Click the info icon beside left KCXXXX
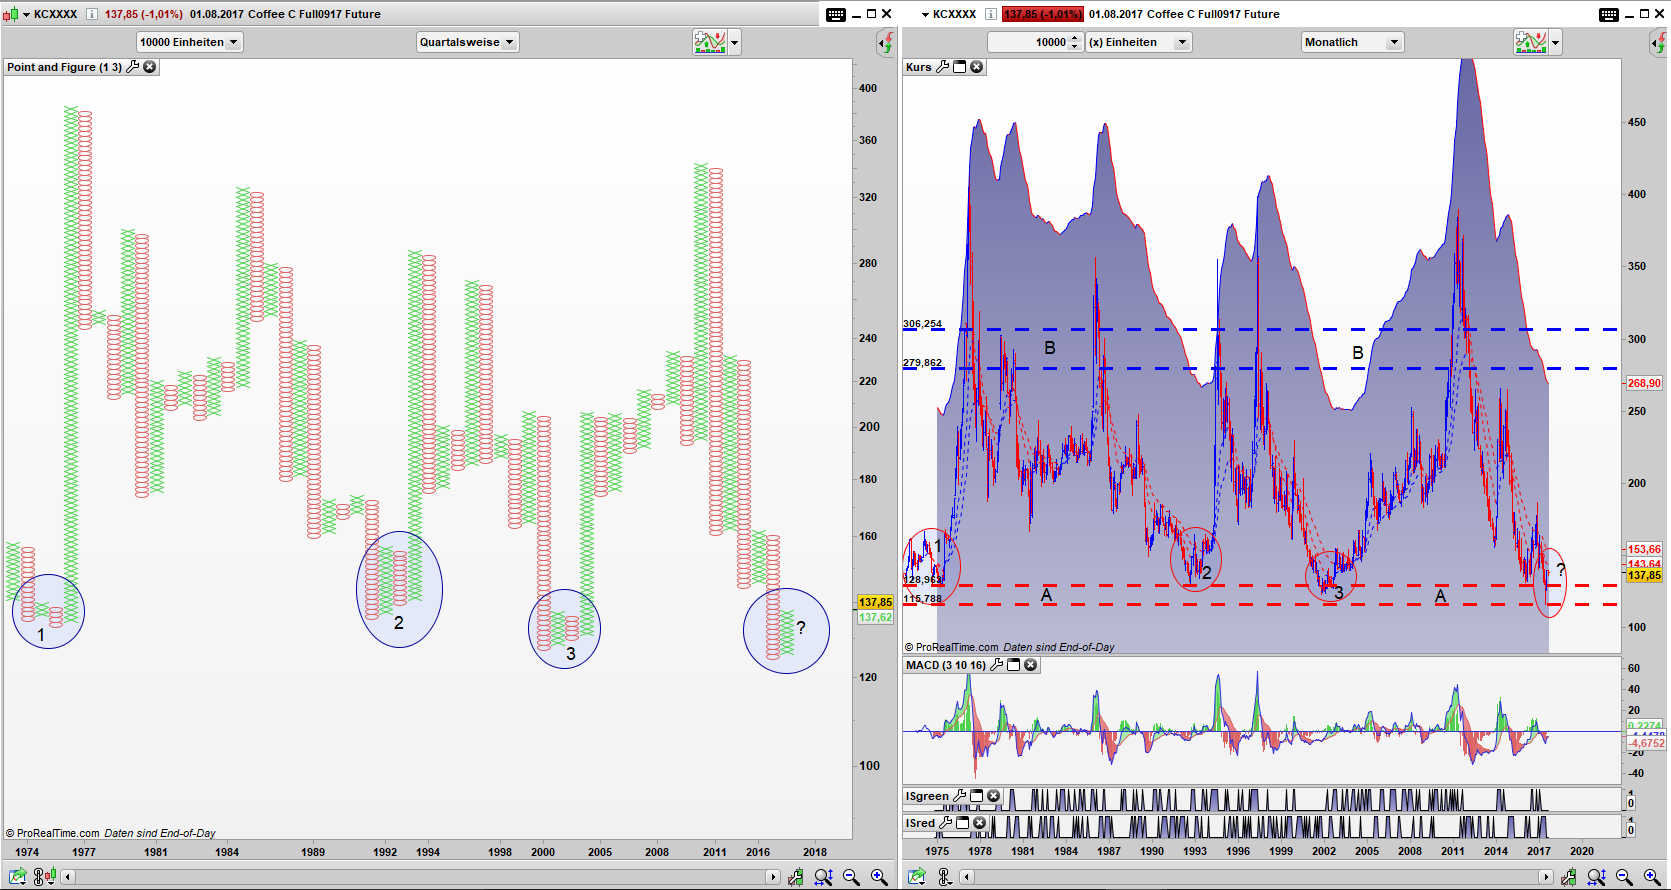This screenshot has height=890, width=1671. (91, 14)
